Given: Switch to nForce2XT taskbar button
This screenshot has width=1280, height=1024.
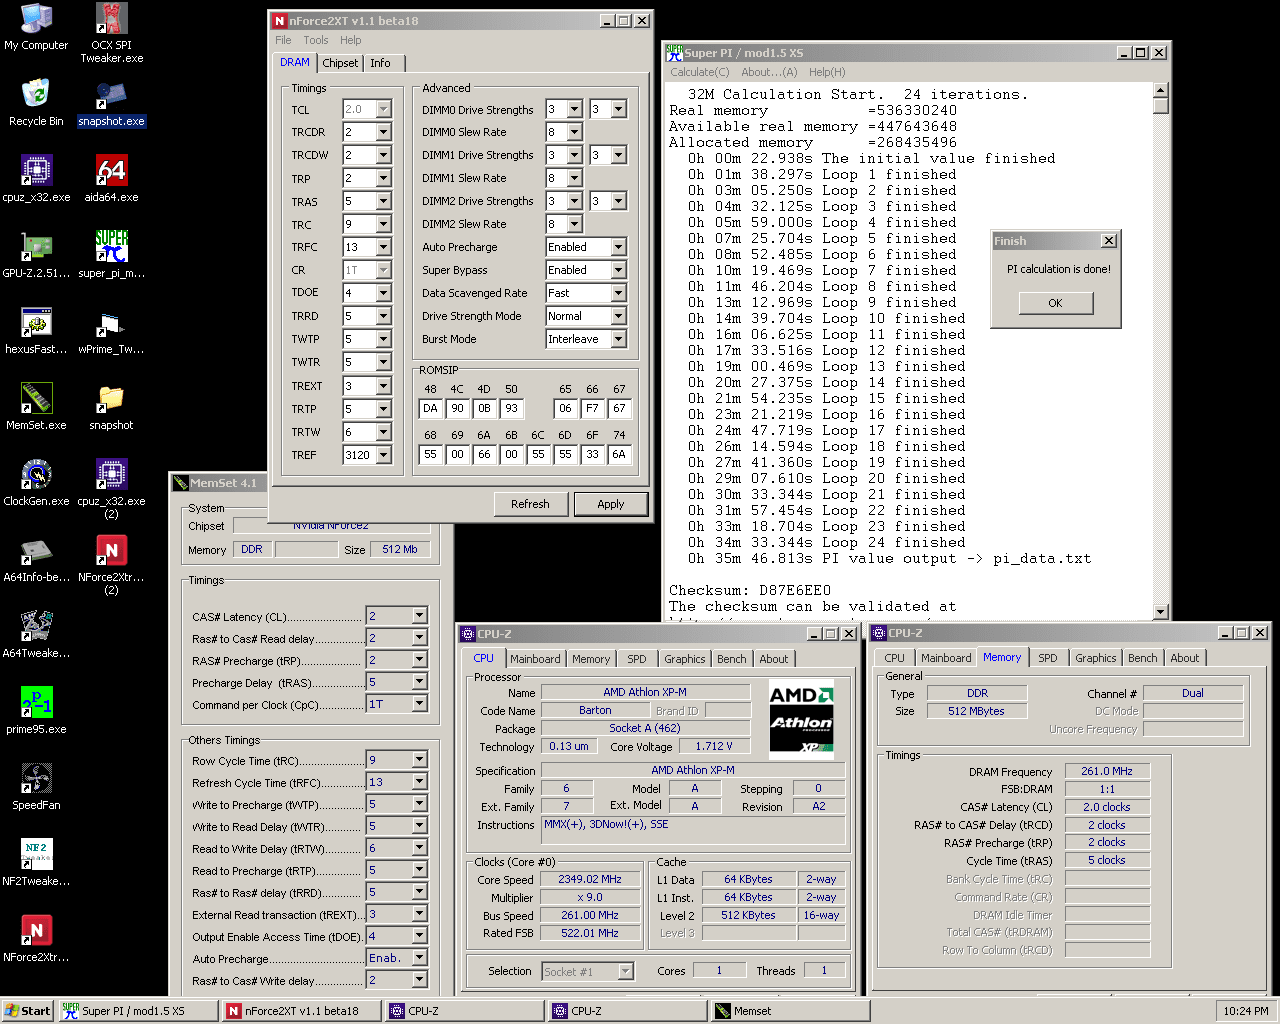Looking at the screenshot, I should [301, 1011].
